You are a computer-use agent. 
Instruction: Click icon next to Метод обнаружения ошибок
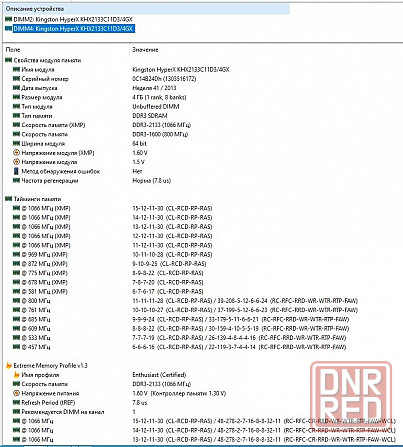pos(16,171)
